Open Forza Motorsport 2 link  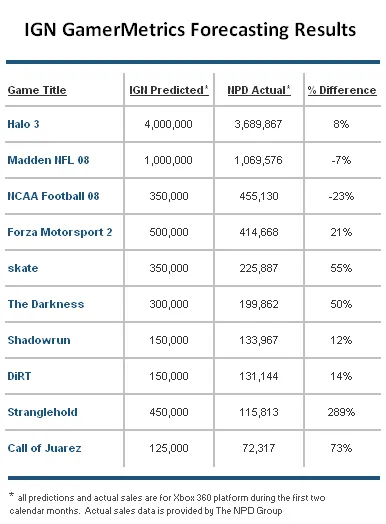coord(60,232)
